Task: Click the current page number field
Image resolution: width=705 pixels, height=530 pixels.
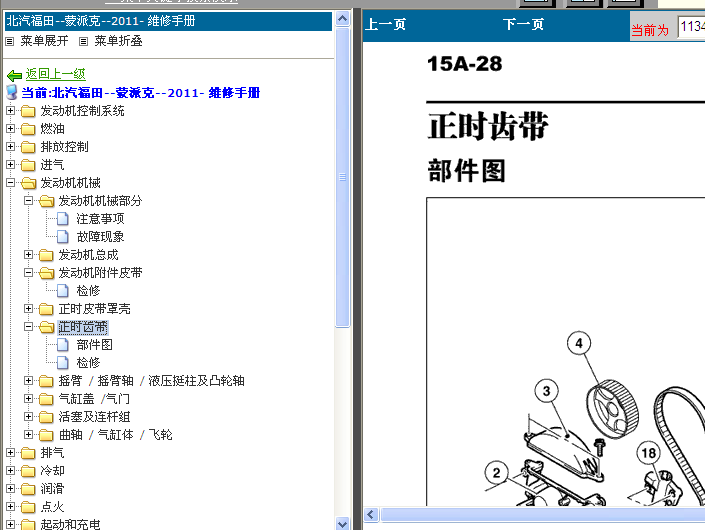Action: click(x=691, y=27)
